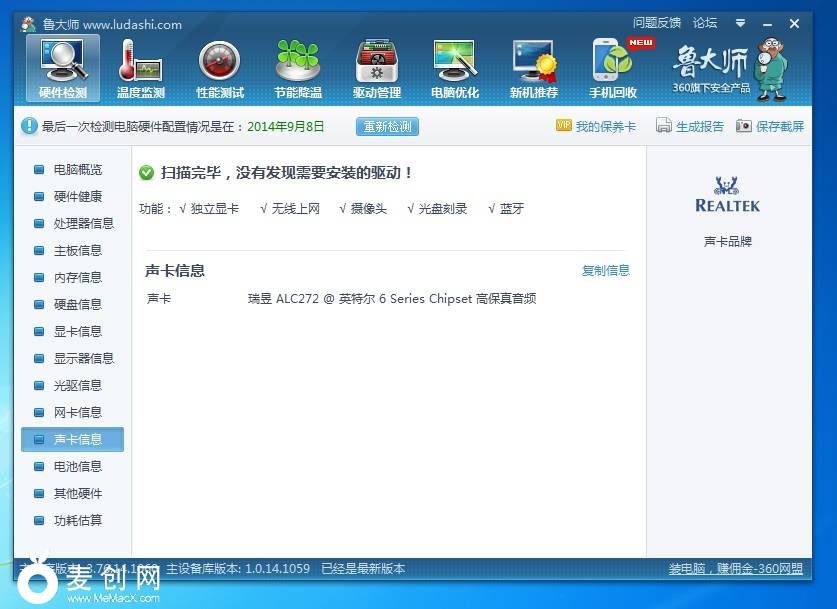Select 电脑概览 in the sidebar
The height and width of the screenshot is (609, 837).
pyautogui.click(x=77, y=170)
